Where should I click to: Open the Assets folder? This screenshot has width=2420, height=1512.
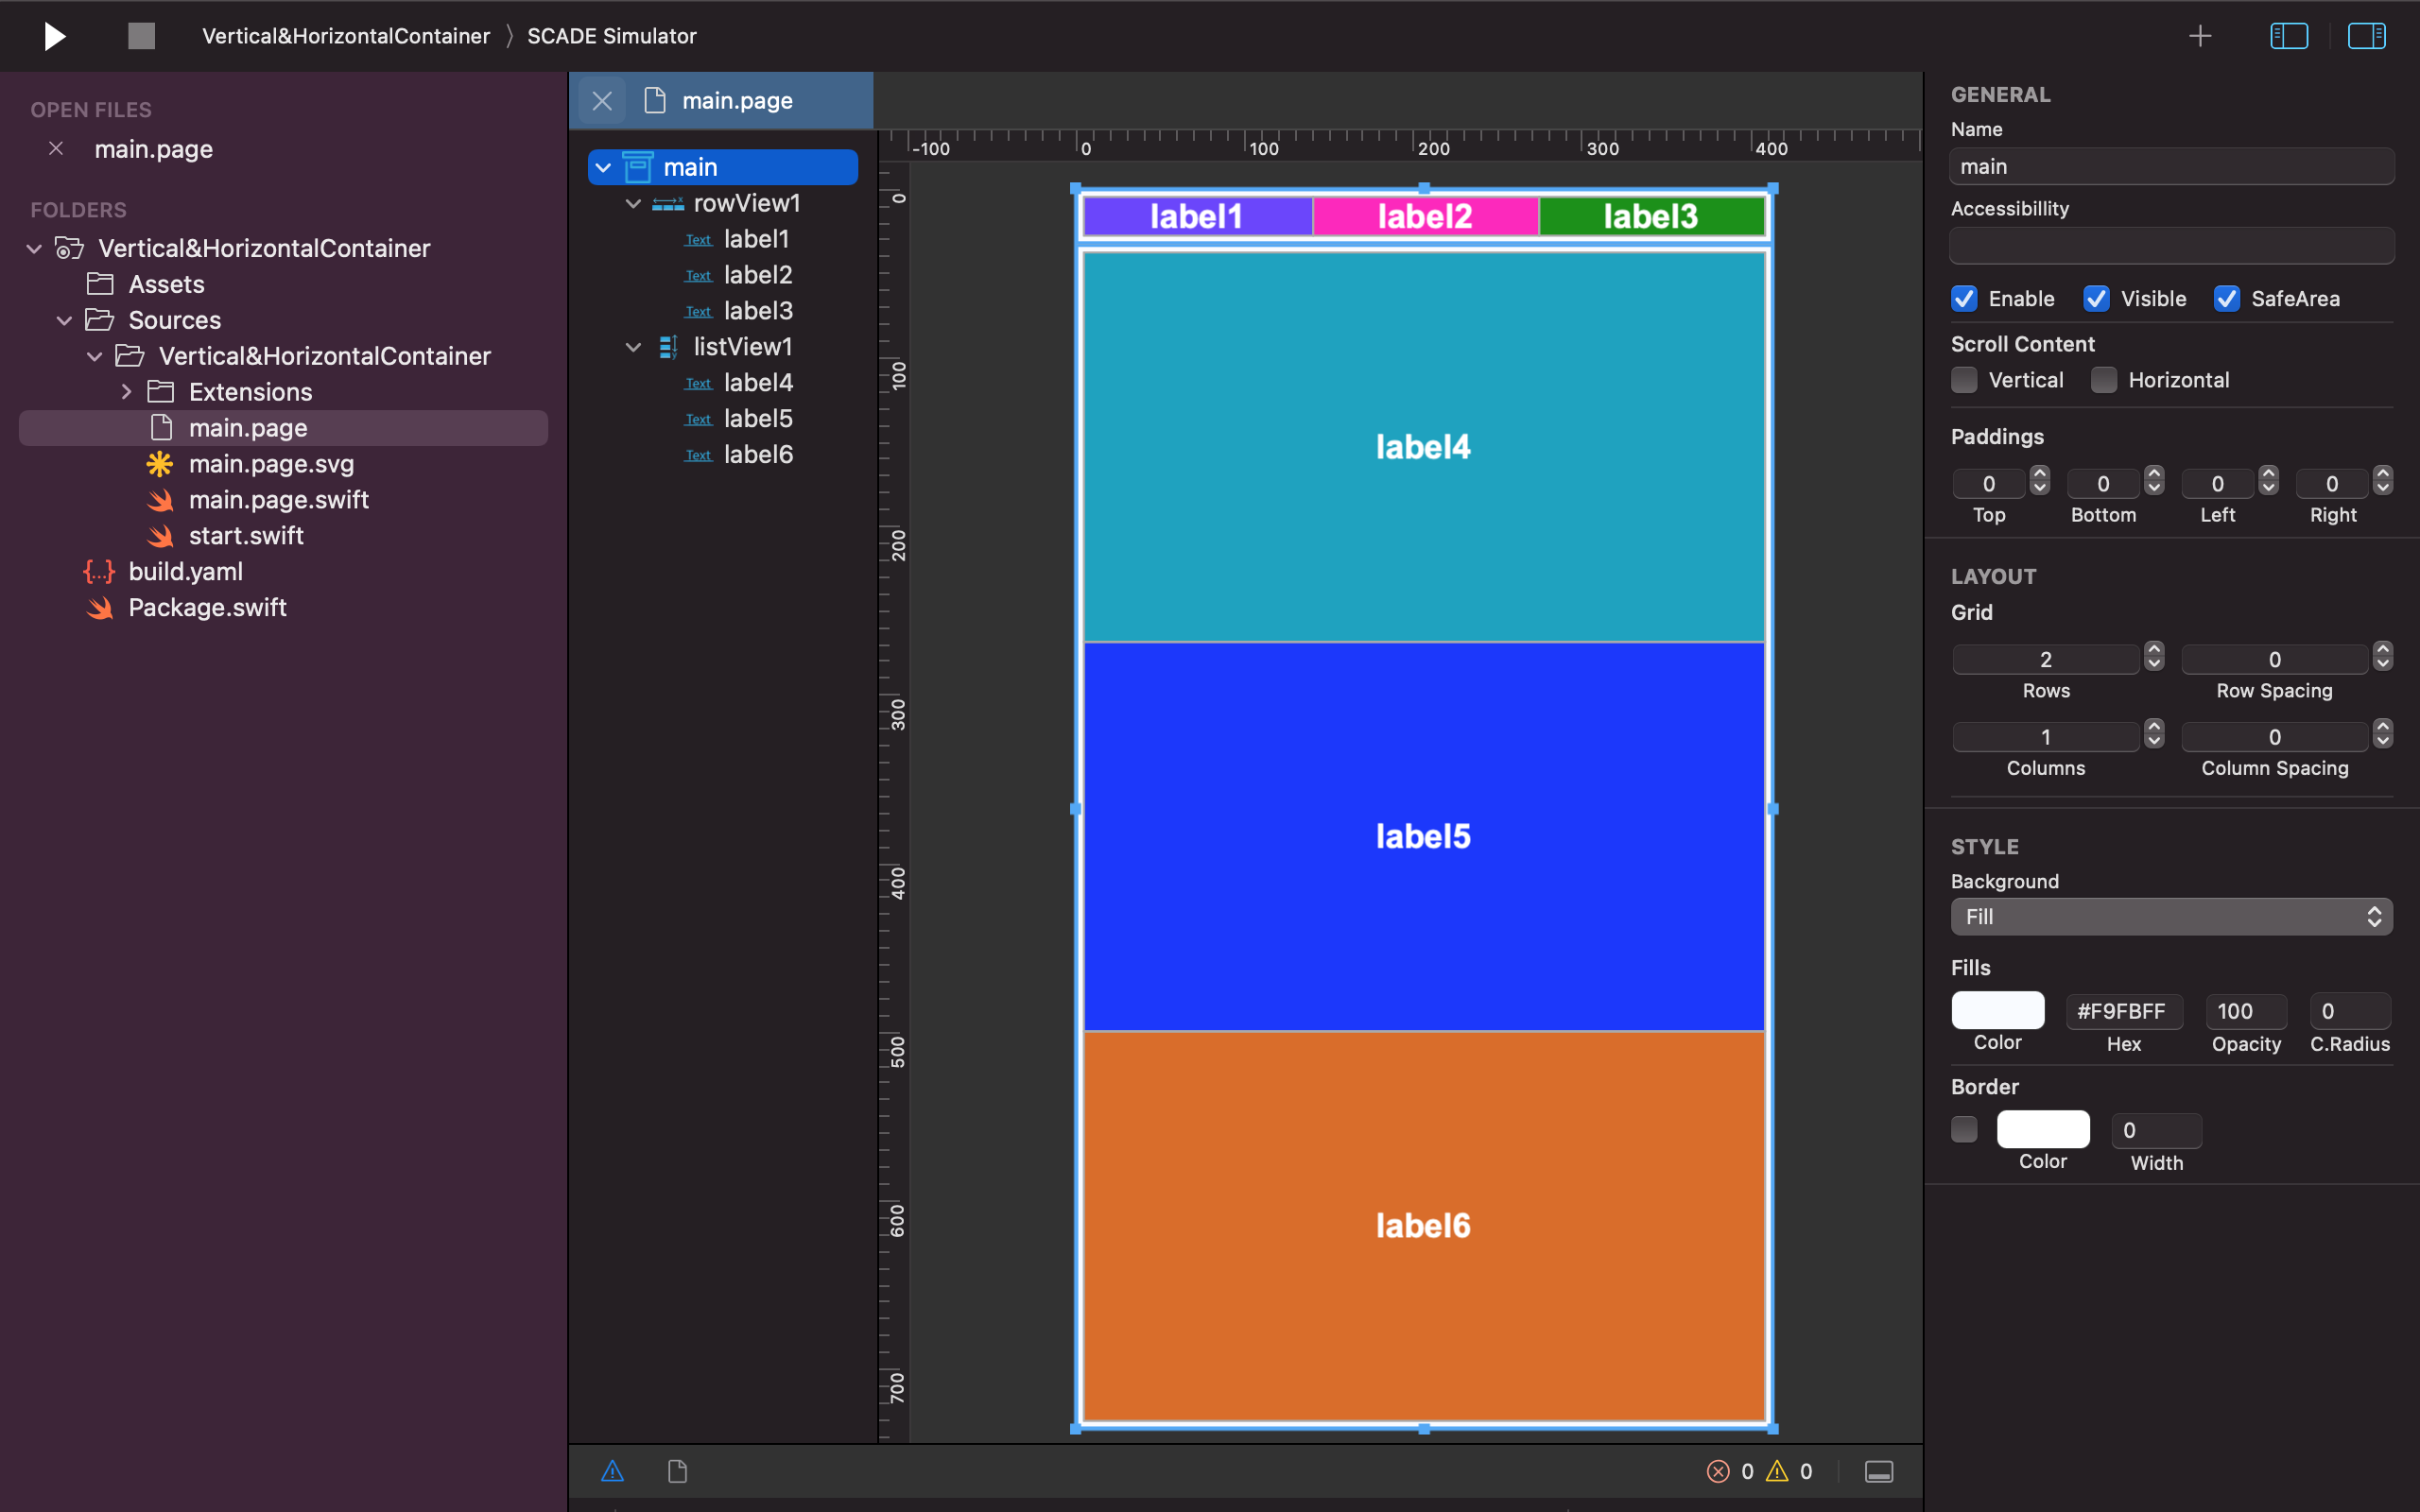(166, 284)
